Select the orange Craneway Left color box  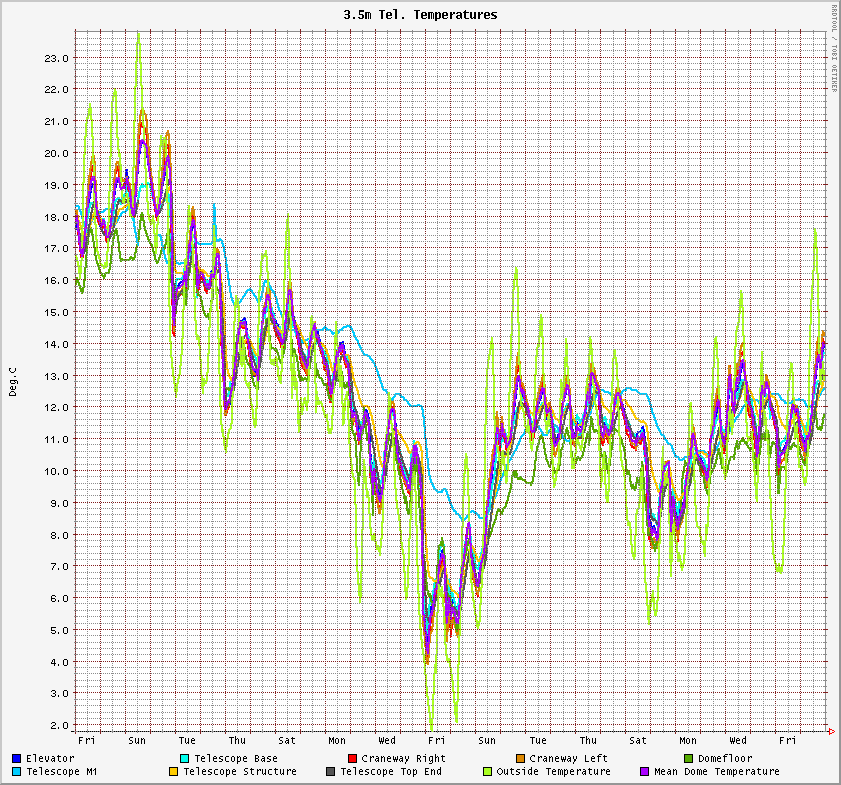click(520, 759)
